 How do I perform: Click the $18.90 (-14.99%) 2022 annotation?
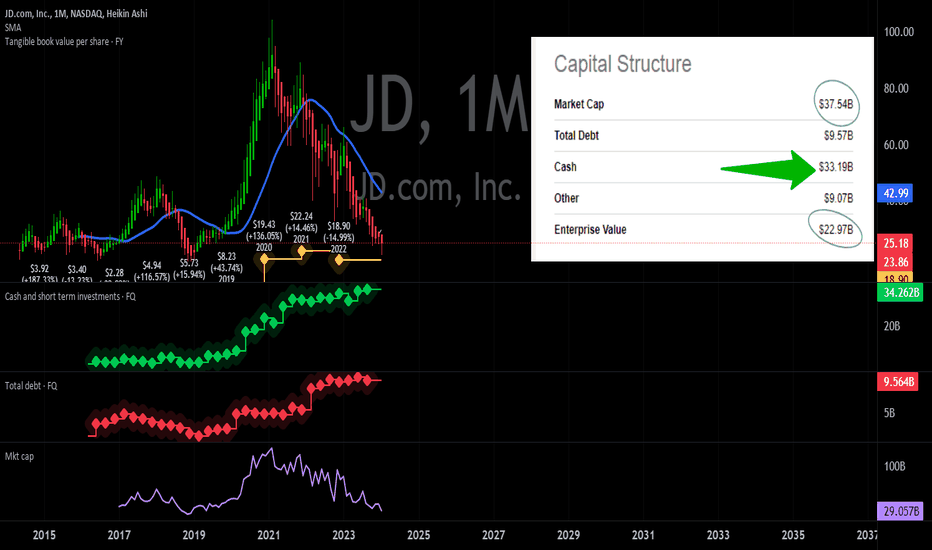pos(339,237)
